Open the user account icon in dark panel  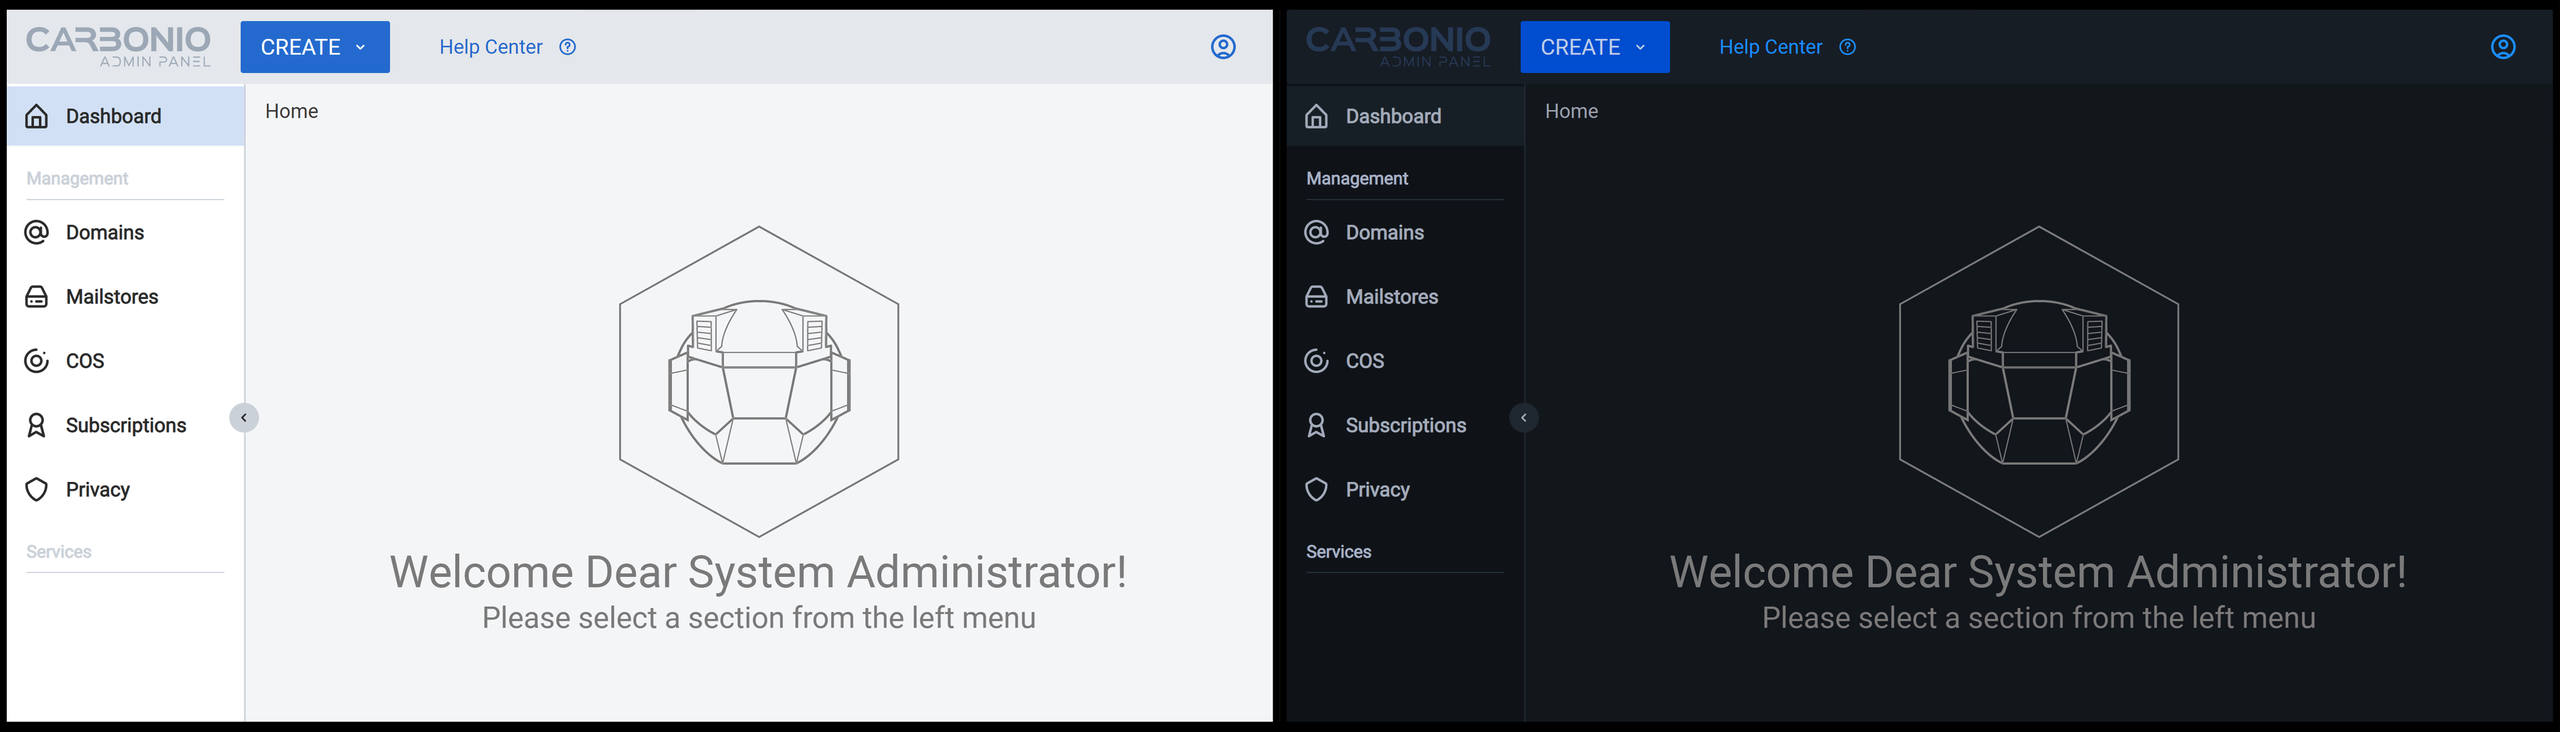click(x=2502, y=47)
